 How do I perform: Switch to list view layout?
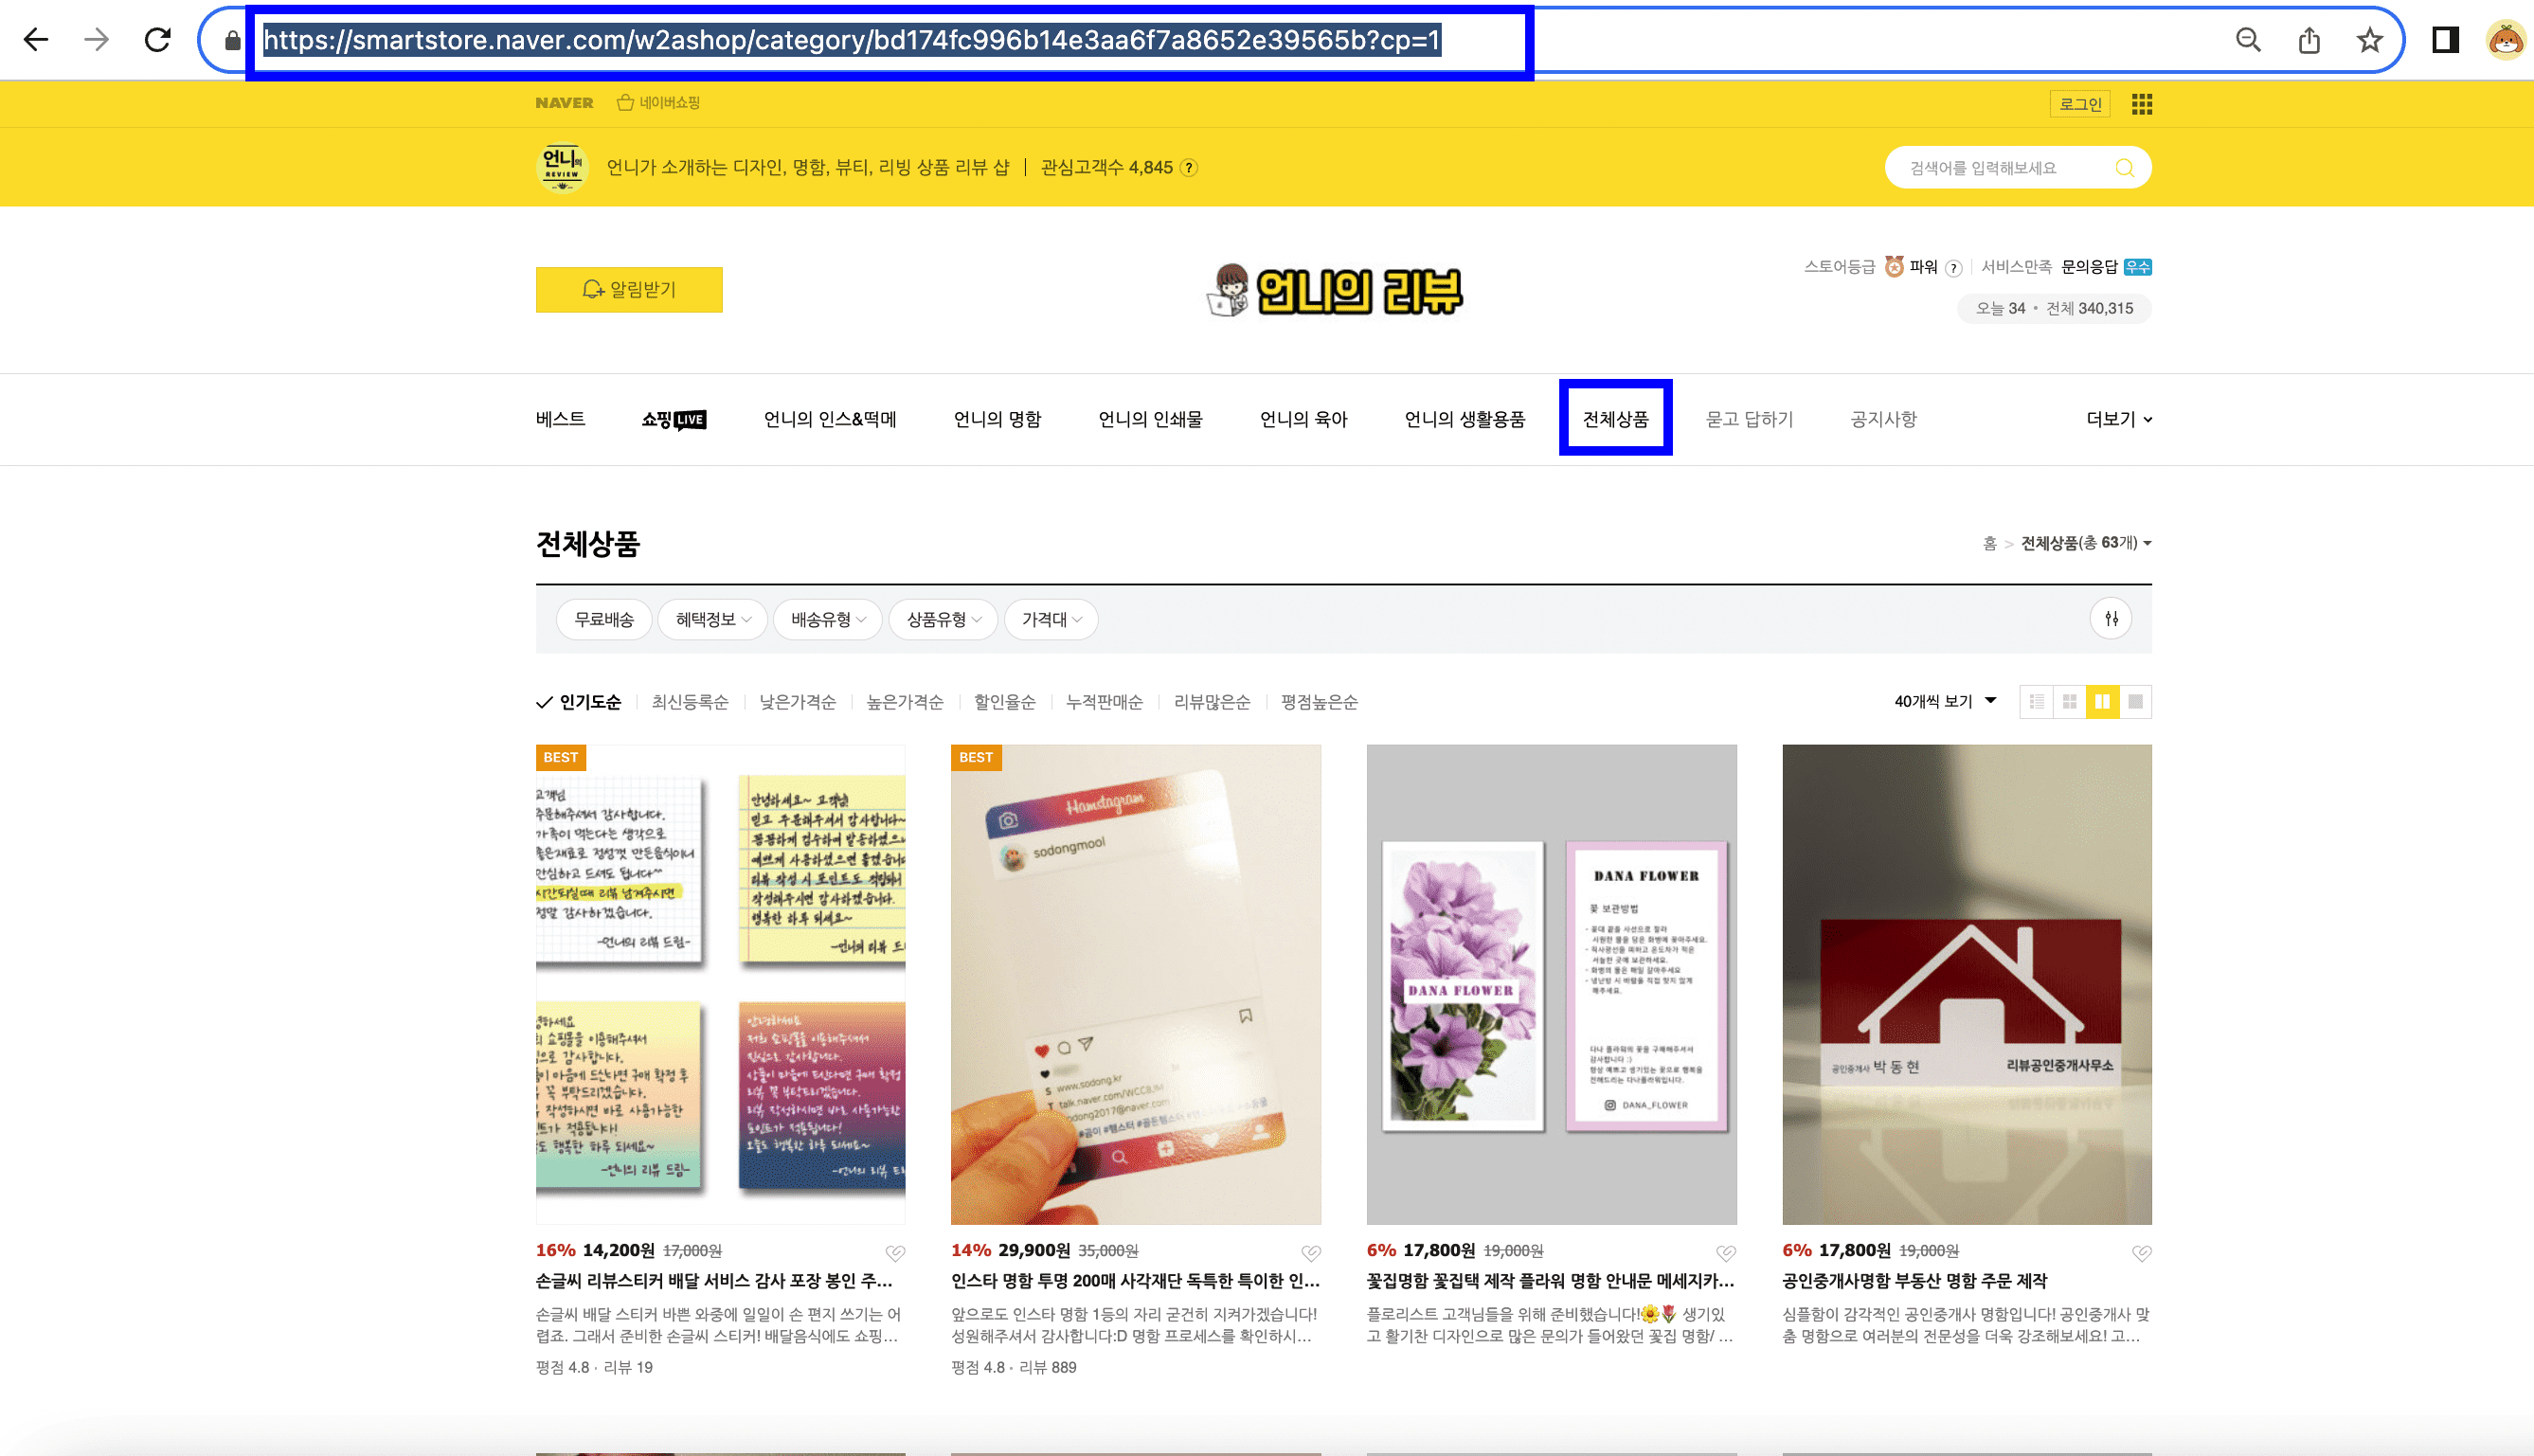pos(2036,701)
